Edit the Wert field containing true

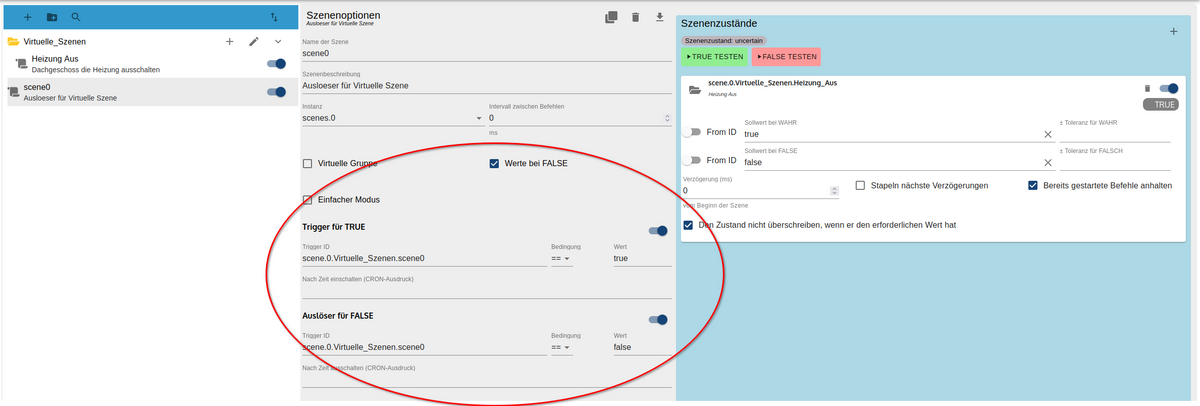642,258
